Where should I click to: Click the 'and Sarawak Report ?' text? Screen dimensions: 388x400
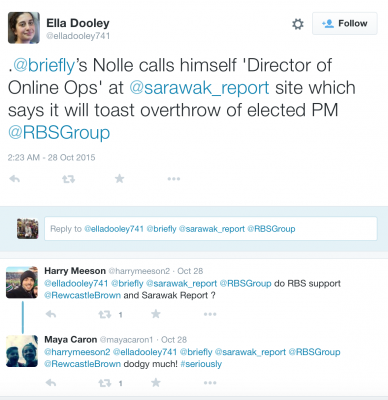point(169,295)
